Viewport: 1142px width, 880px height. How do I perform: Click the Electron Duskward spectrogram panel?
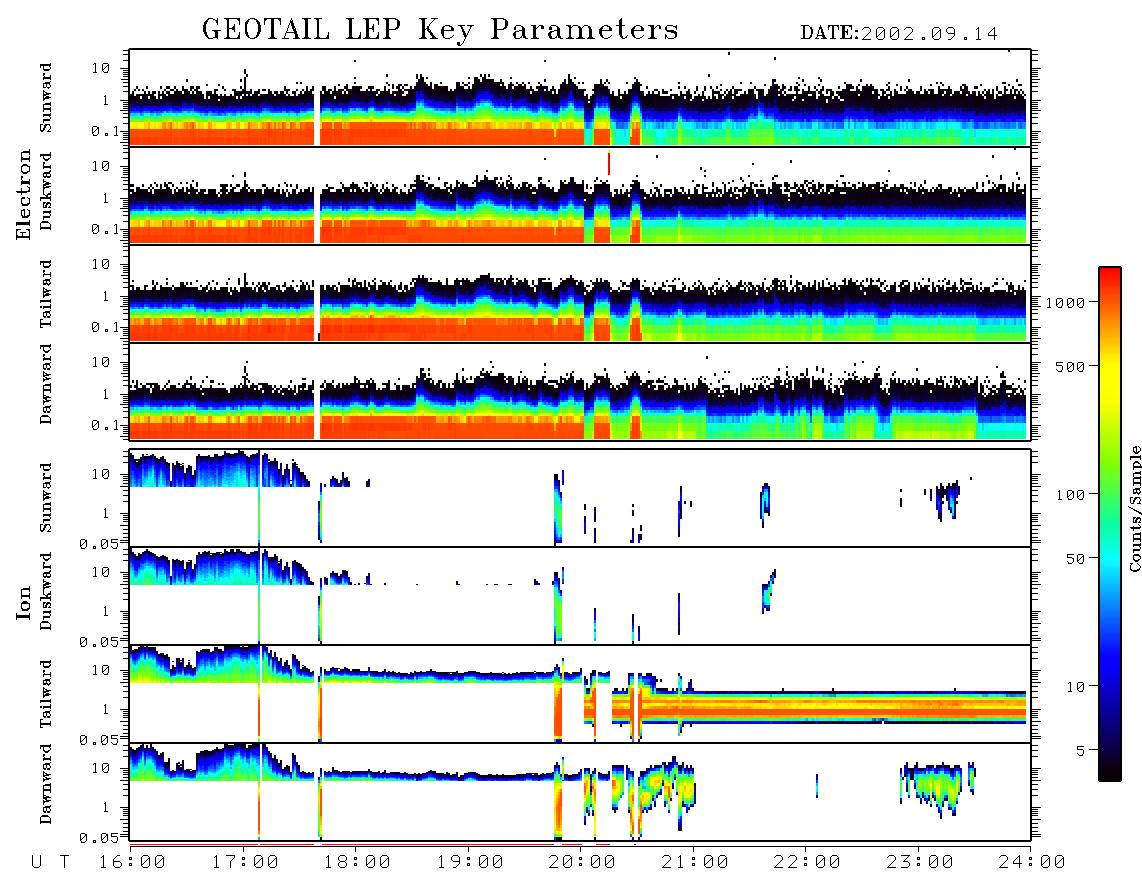click(x=580, y=195)
